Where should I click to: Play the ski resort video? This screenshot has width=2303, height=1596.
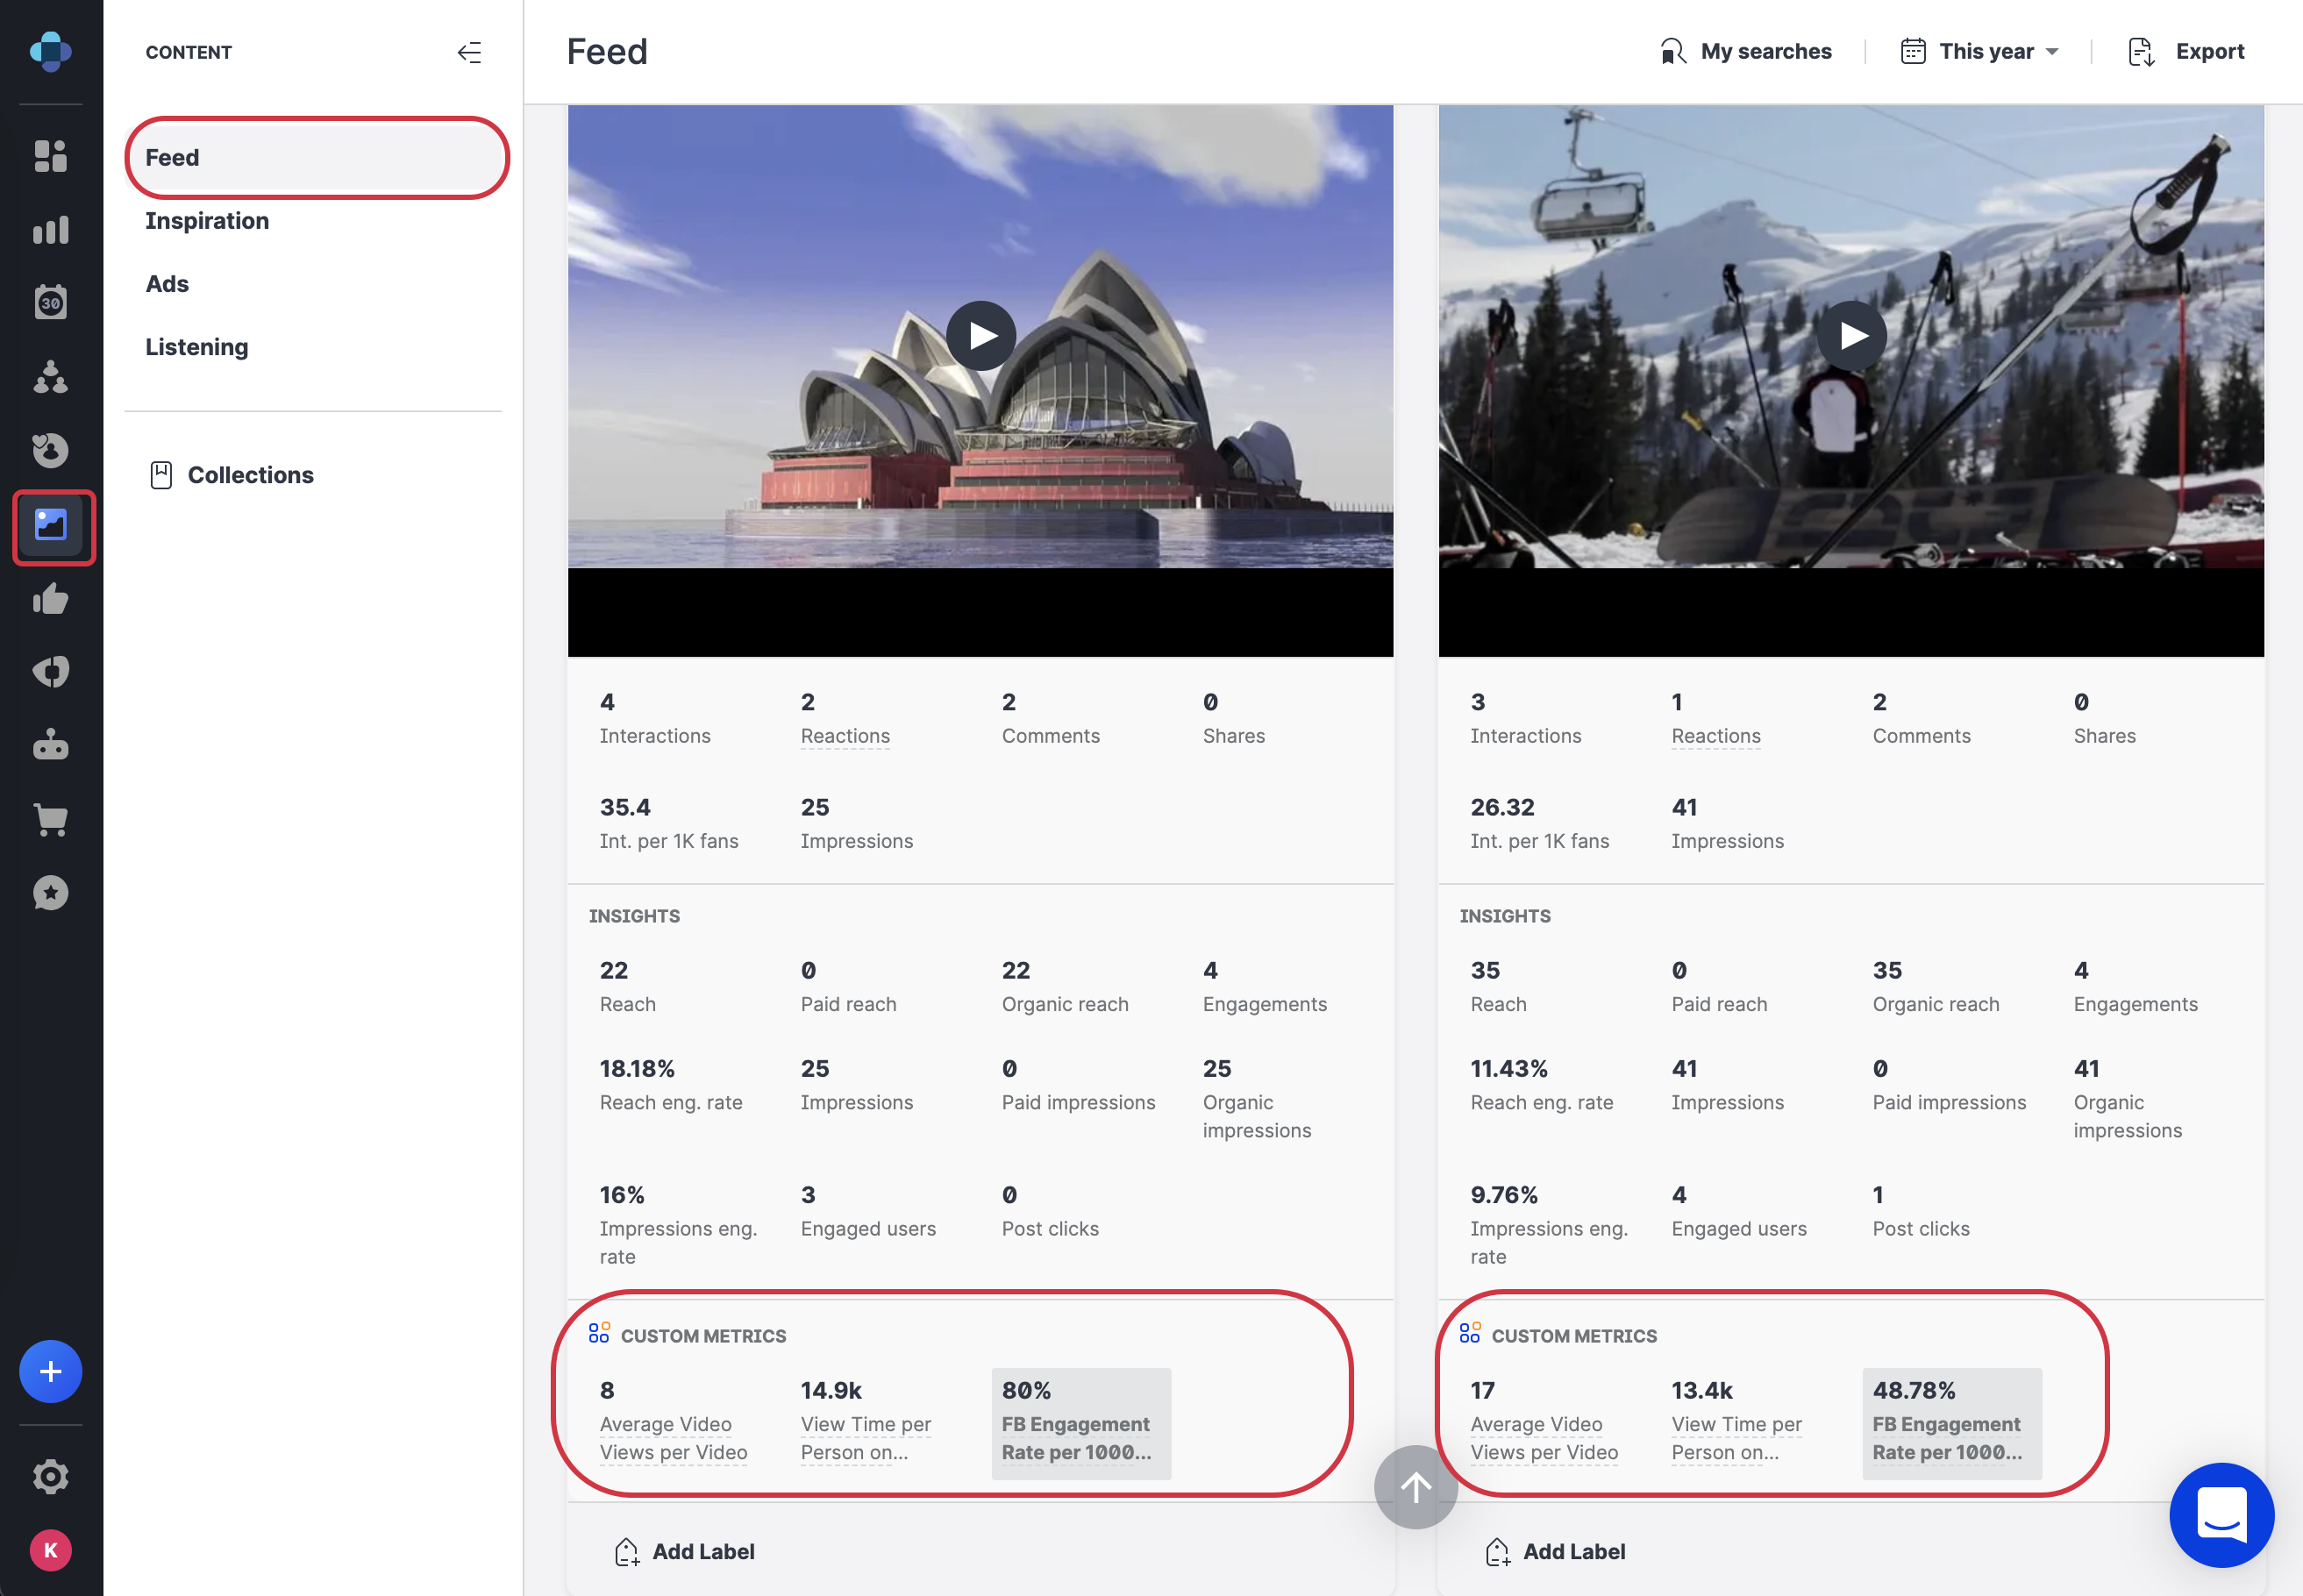[x=1851, y=336]
